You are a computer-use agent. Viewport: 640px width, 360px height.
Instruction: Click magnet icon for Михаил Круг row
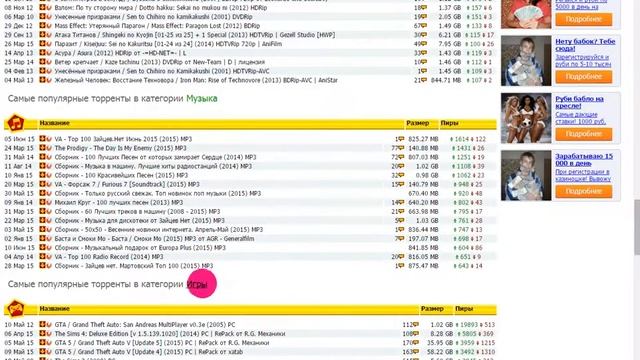(49, 202)
